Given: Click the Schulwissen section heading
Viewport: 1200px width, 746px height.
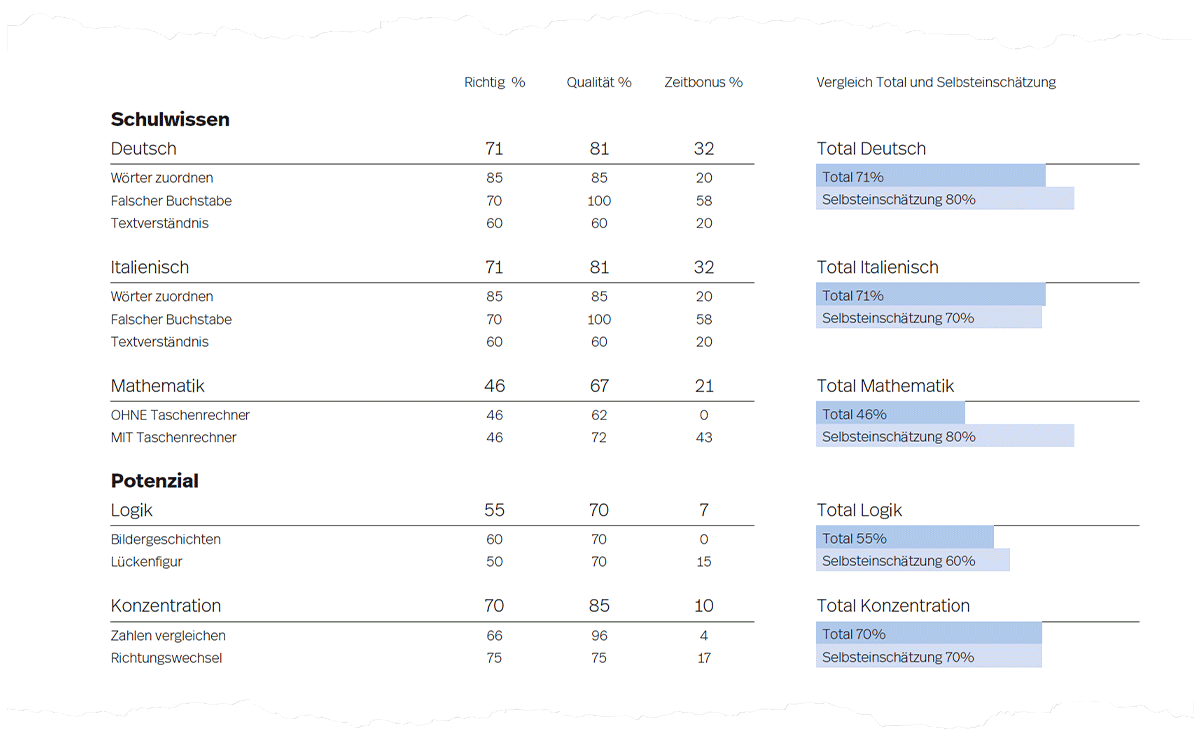Looking at the screenshot, I should (x=170, y=120).
